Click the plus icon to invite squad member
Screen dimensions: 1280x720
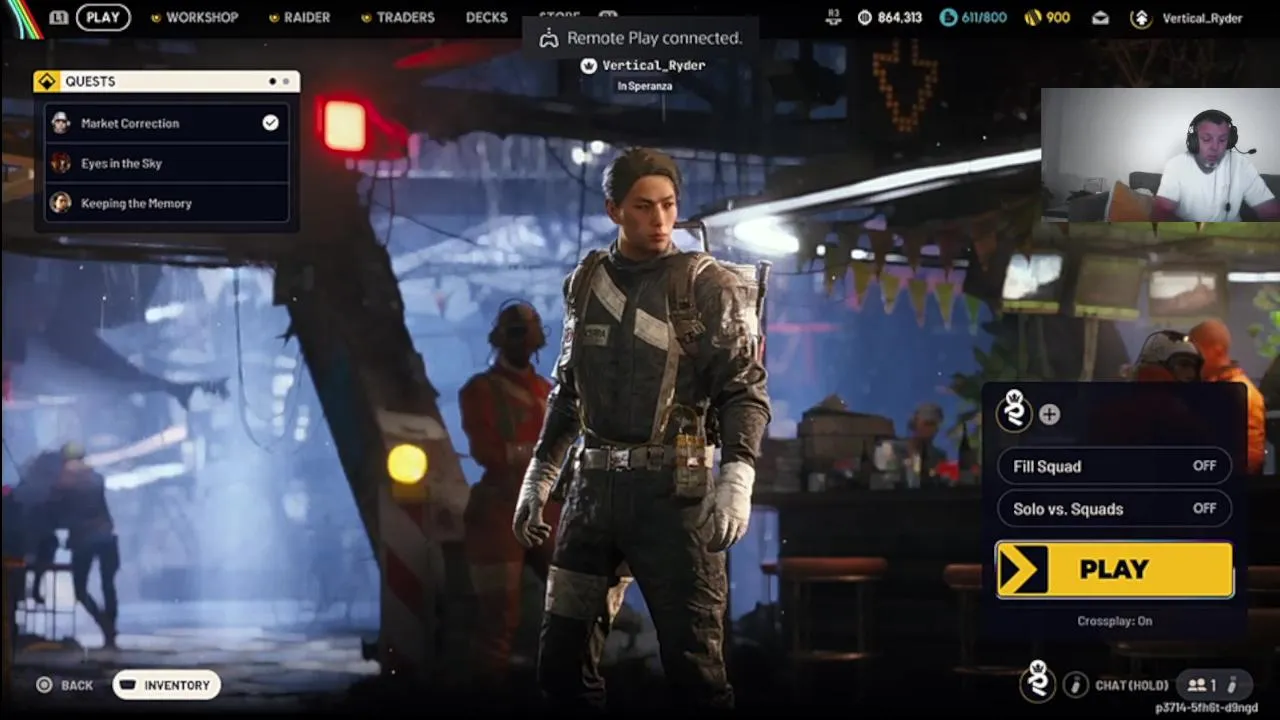(1049, 414)
